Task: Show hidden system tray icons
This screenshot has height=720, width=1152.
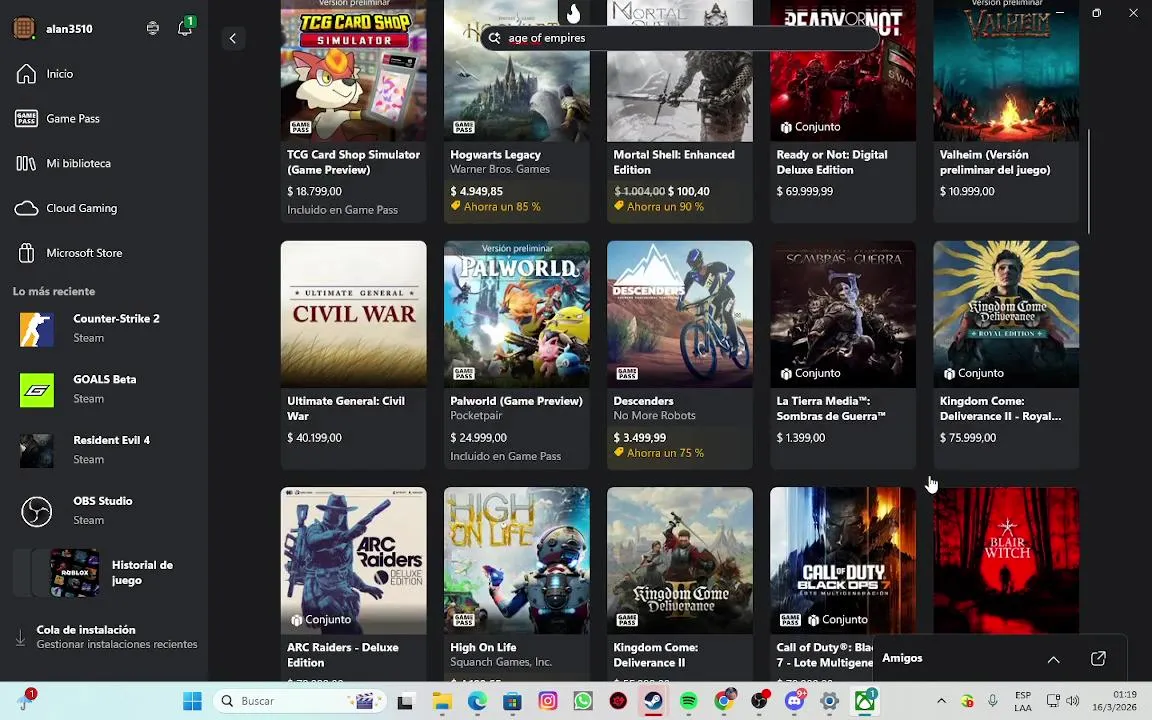Action: coord(941,701)
